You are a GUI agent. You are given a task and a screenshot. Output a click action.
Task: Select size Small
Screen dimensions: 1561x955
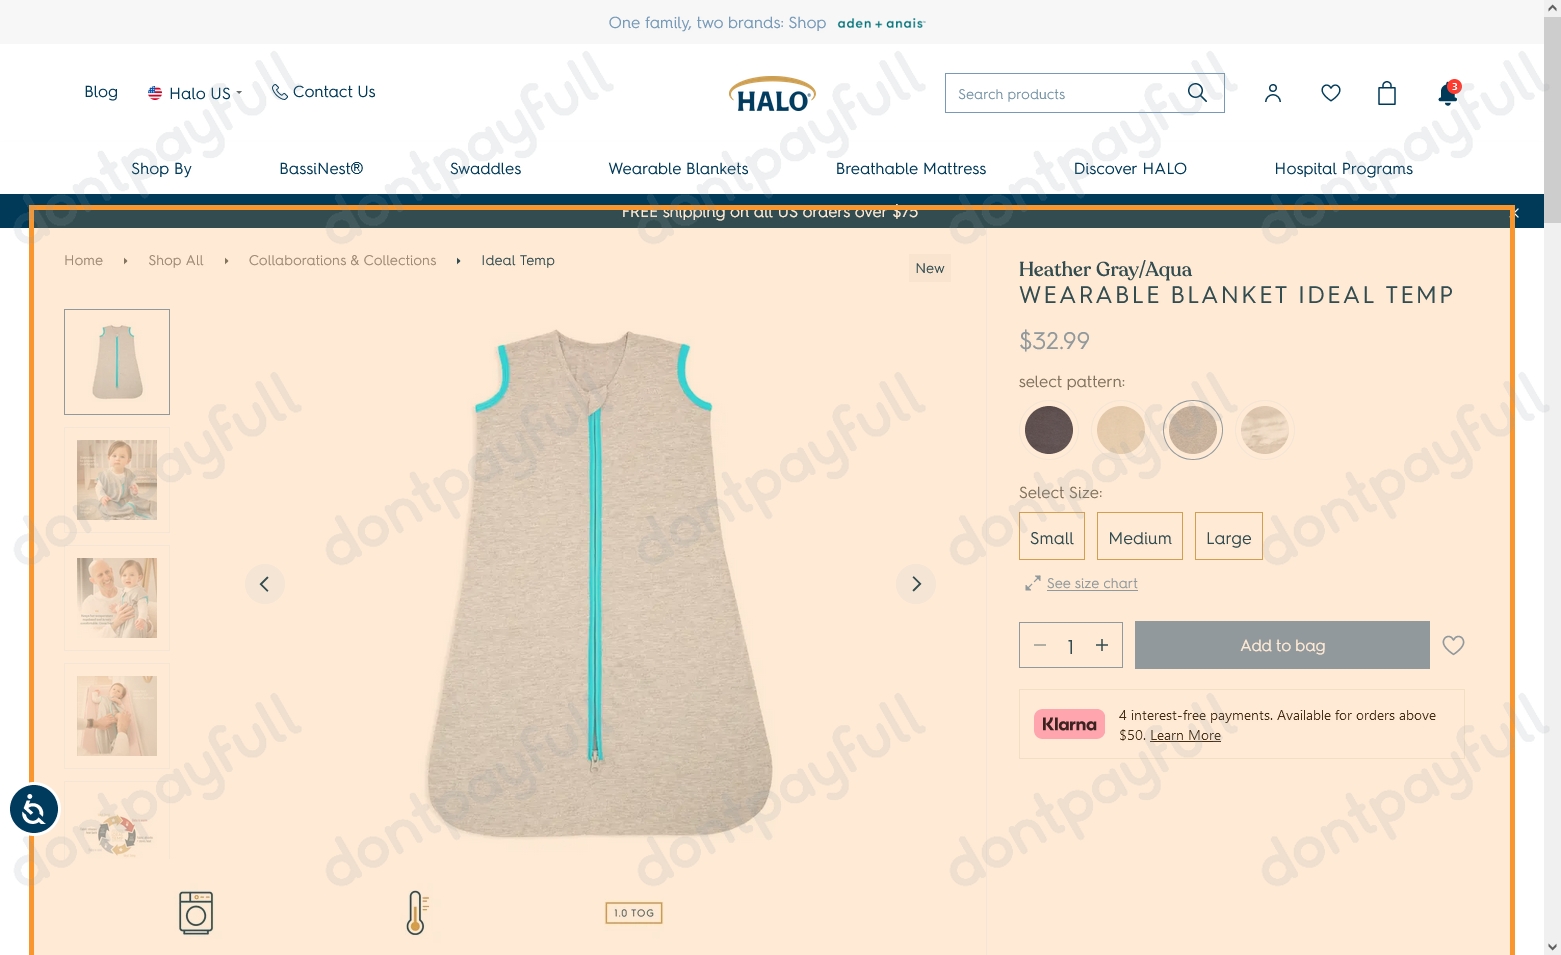click(1052, 537)
